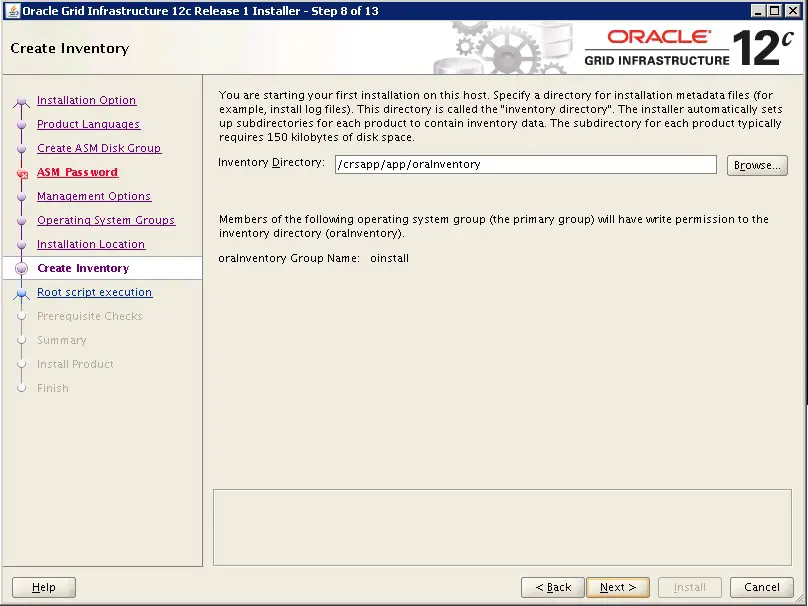808x606 pixels.
Task: Click the Create Inventory step bullet
Action: point(22,268)
